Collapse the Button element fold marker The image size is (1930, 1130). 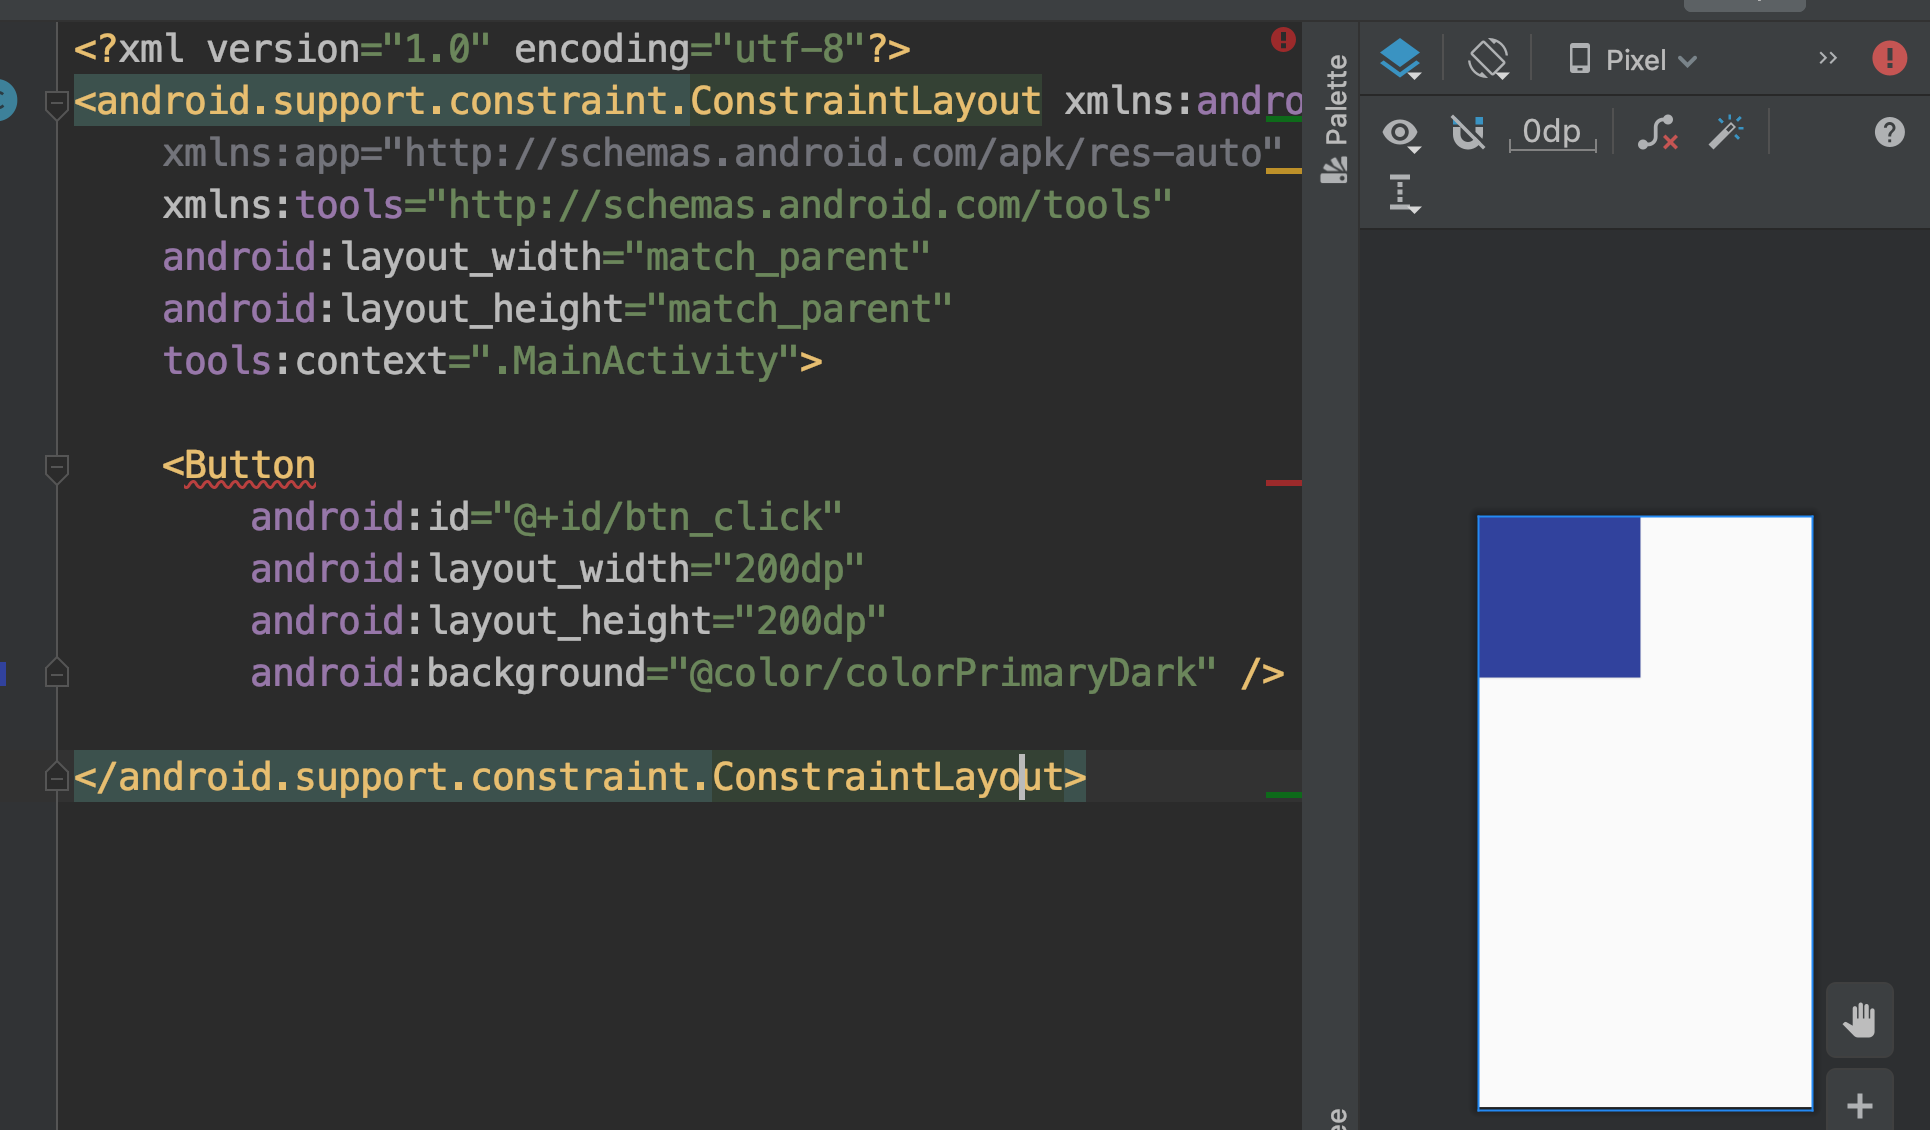[57, 467]
